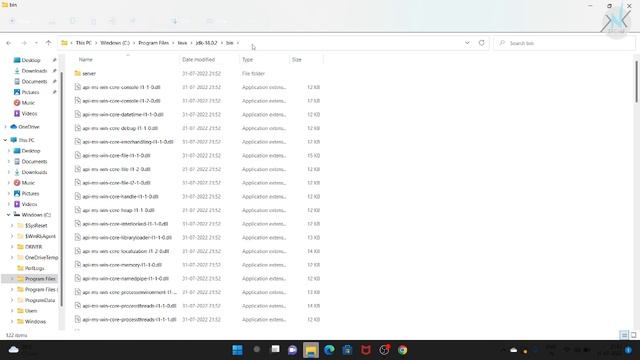Select api-ms-win-core-console-l1-1-0.dll file icon
The width and height of the screenshot is (640, 360).
78,87
